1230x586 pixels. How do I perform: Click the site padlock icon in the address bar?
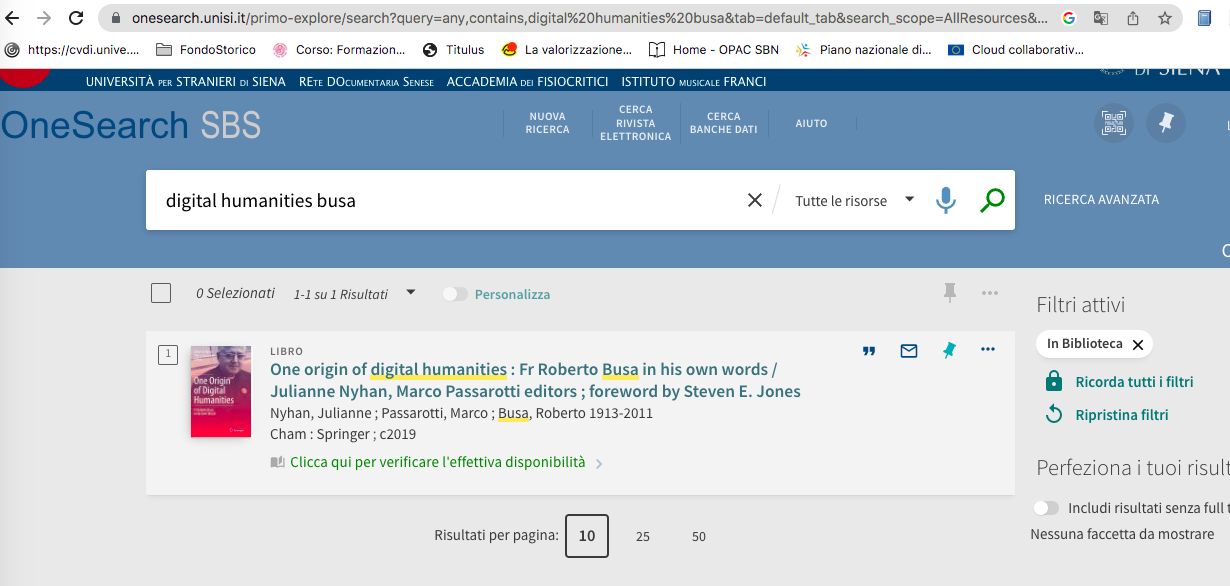click(116, 18)
